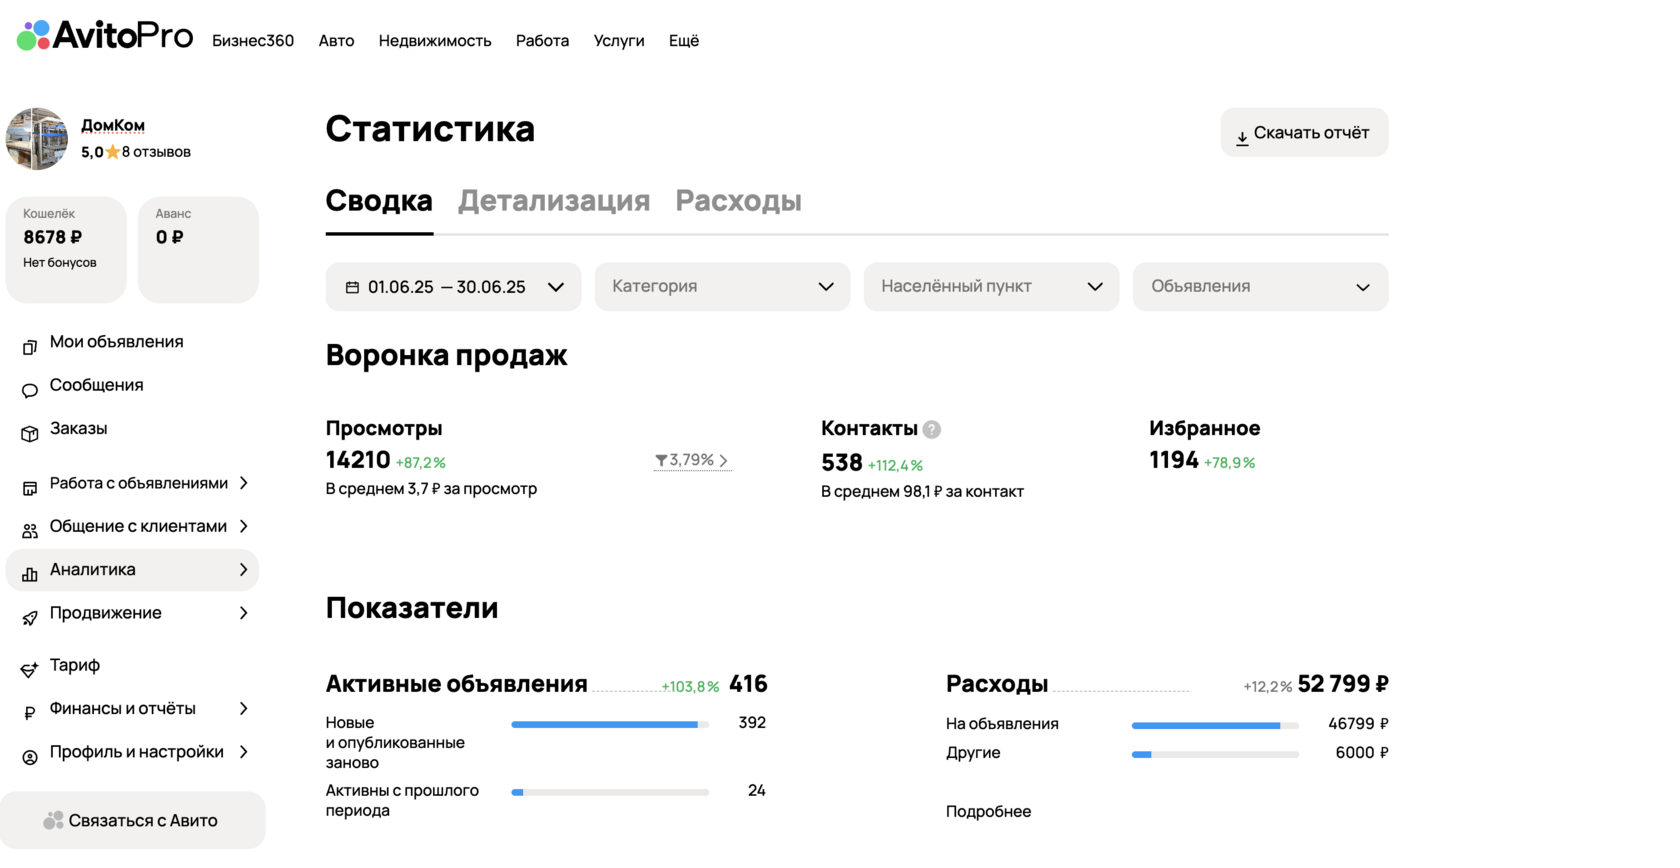The height and width of the screenshot is (868, 1680).
Task: Open Тариф in sidebar
Action: coord(75,665)
